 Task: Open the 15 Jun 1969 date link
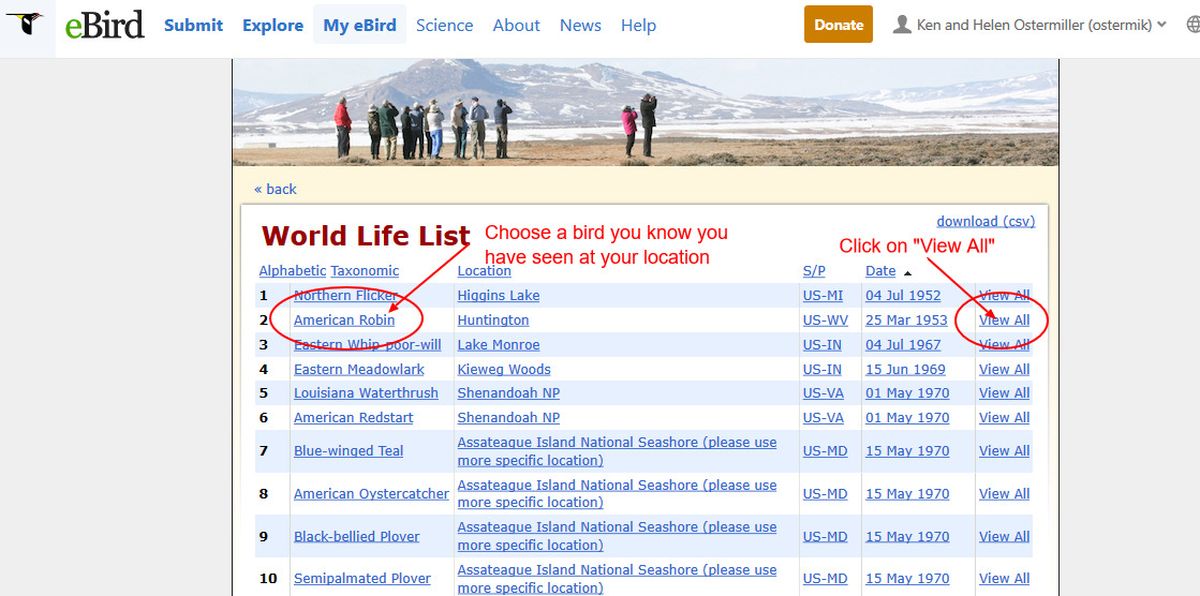point(905,369)
